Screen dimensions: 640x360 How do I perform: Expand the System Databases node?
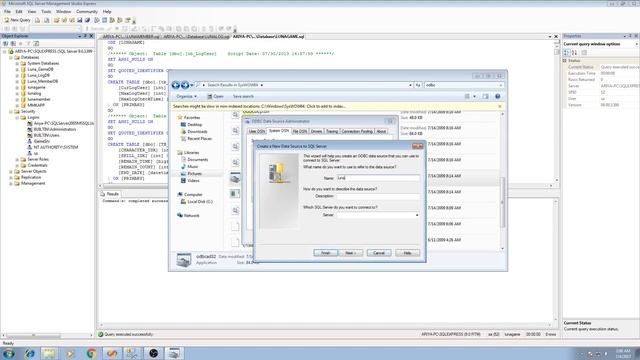(17, 63)
